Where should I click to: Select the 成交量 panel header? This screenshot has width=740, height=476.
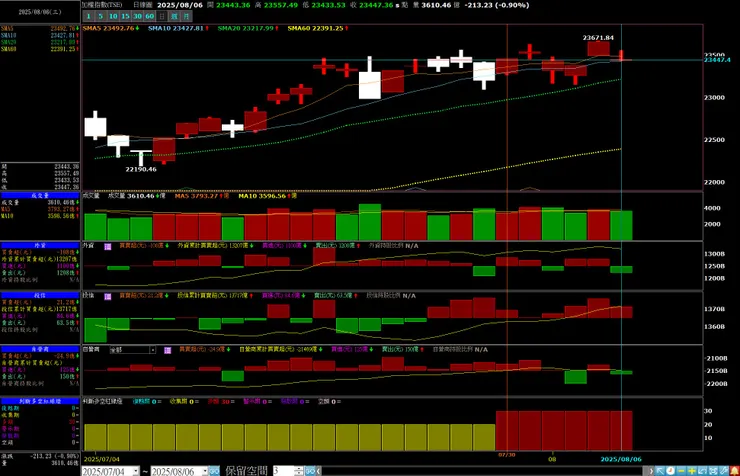pyautogui.click(x=40, y=195)
